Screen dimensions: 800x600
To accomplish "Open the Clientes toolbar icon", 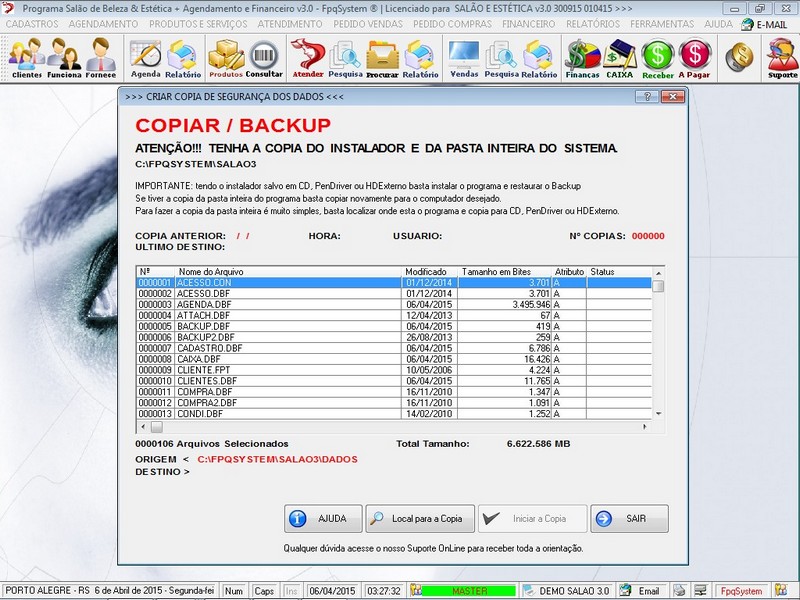I will pos(26,58).
